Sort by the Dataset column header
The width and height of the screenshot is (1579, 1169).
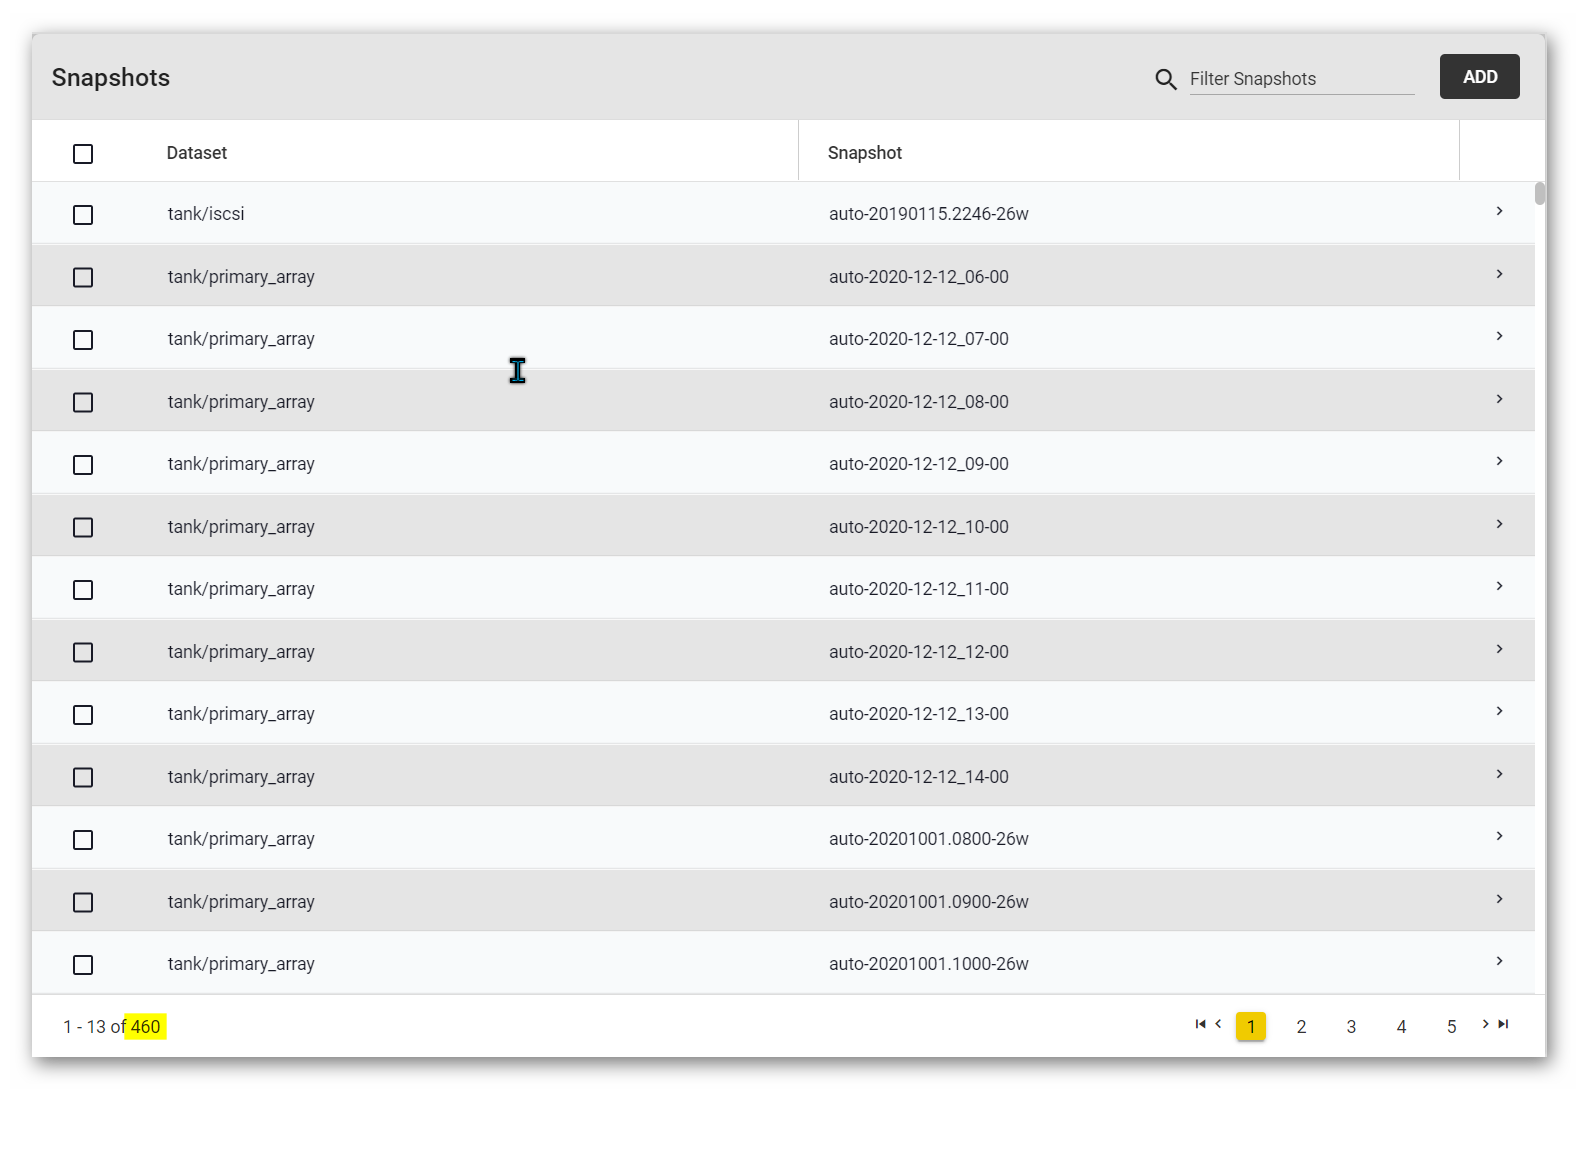coord(197,153)
